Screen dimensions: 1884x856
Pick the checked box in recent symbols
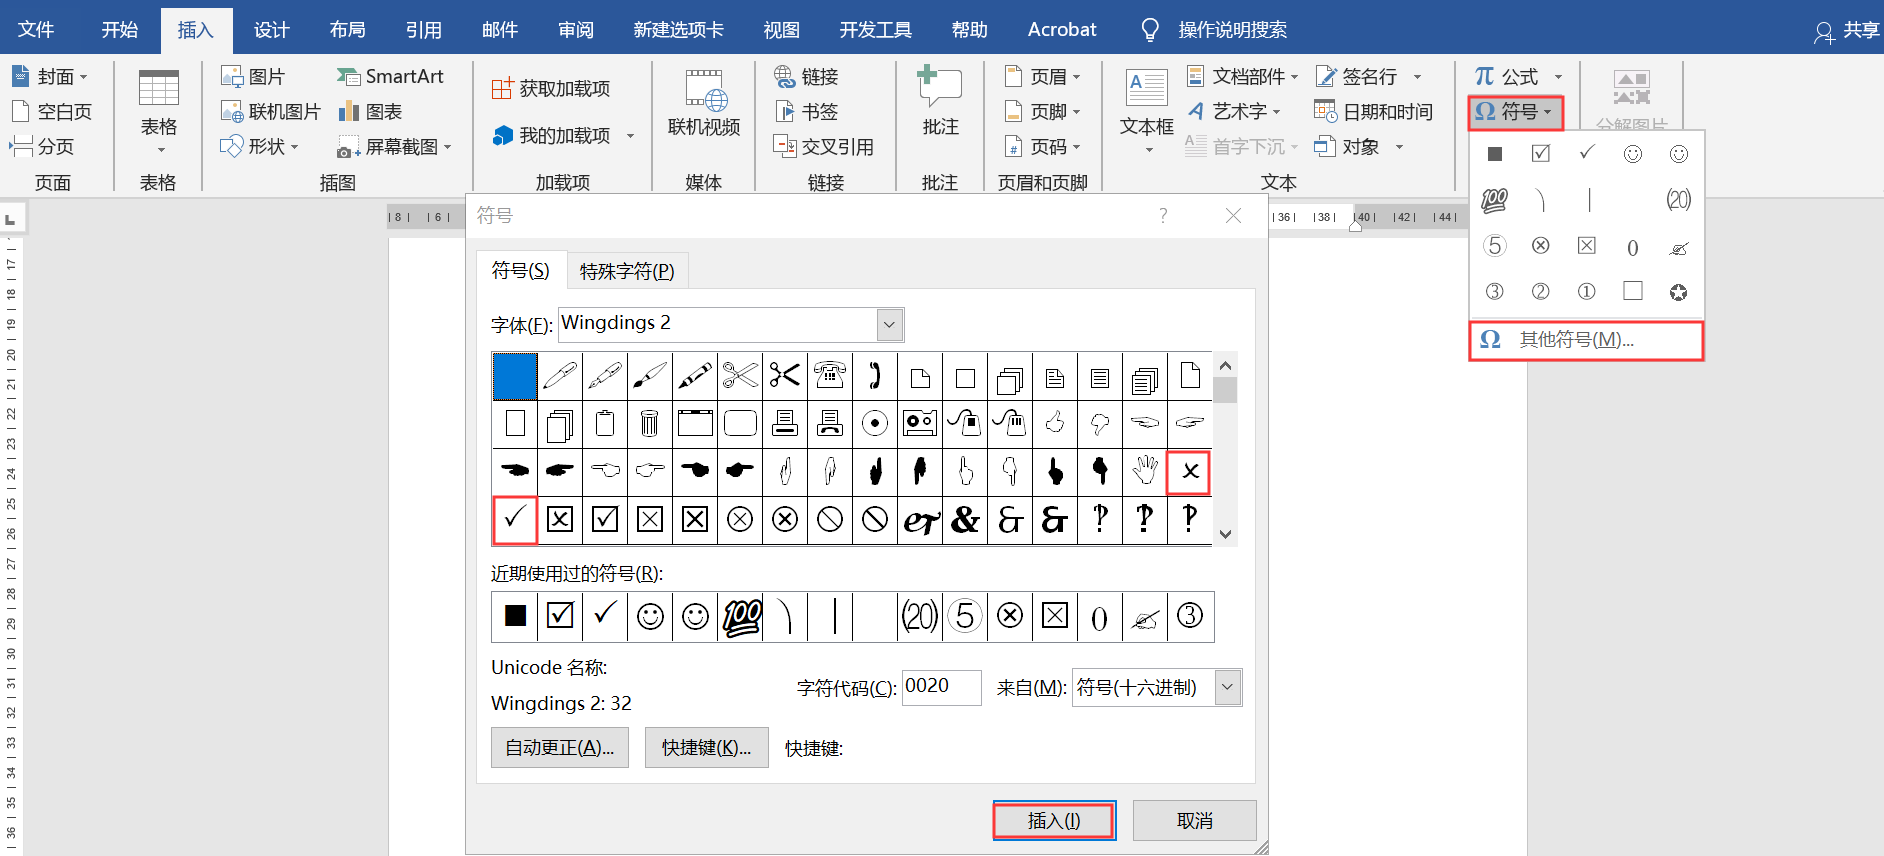pyautogui.click(x=560, y=616)
